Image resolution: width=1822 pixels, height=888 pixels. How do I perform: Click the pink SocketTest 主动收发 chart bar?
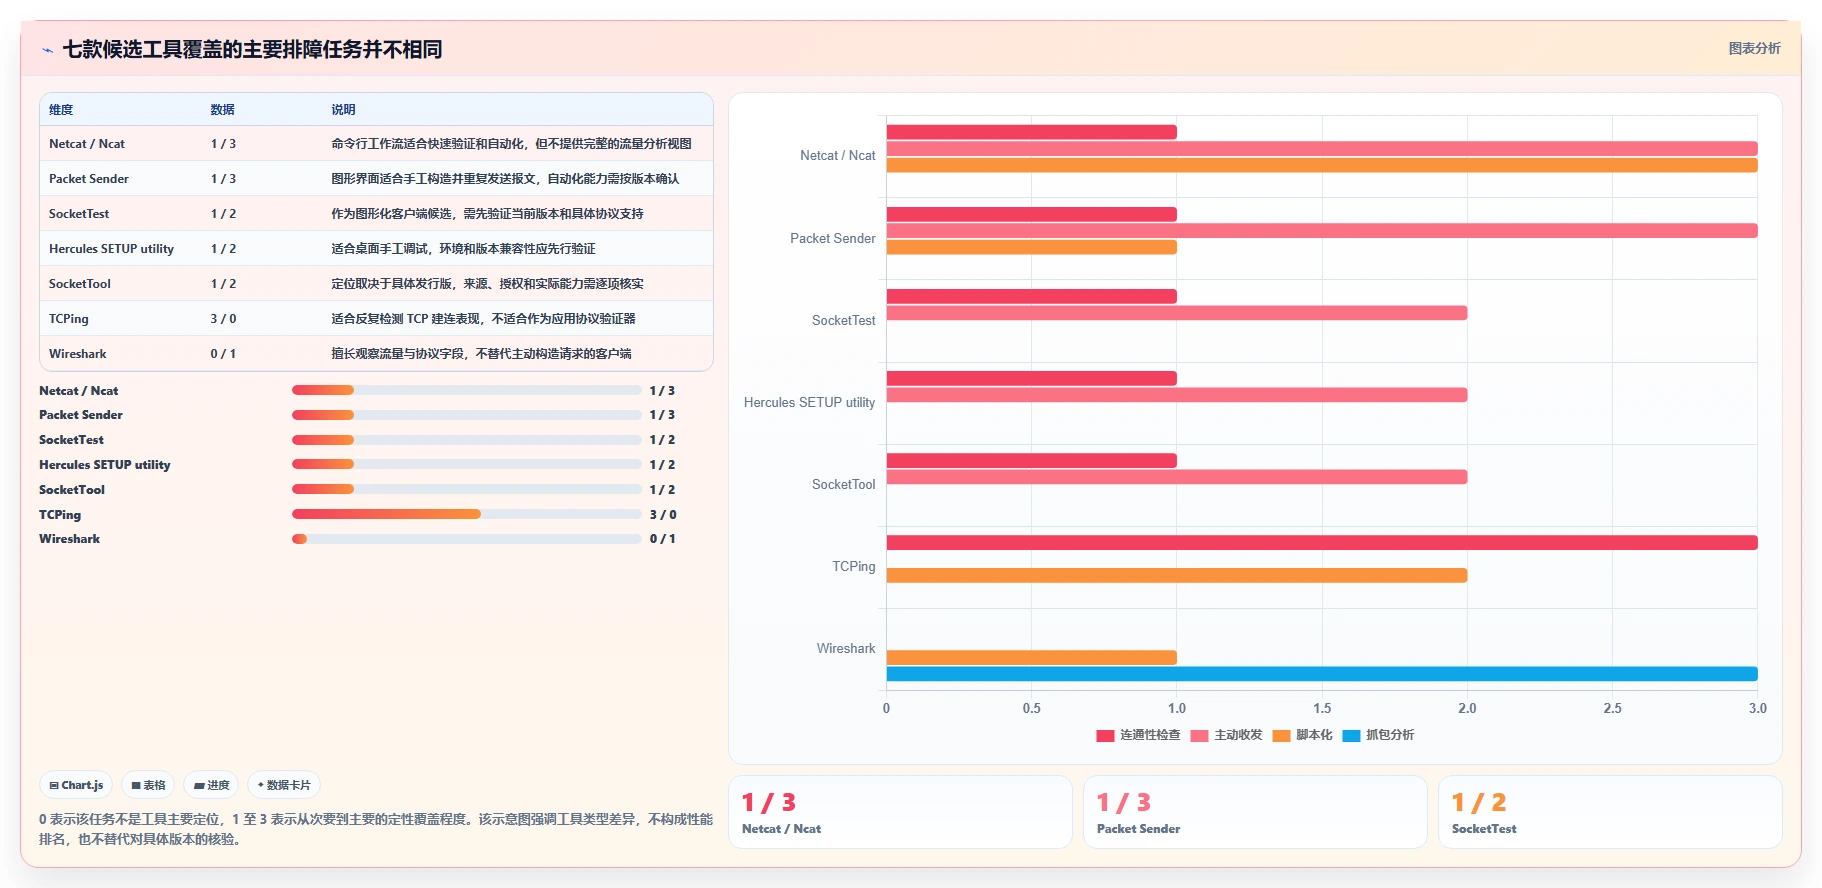coord(1177,313)
